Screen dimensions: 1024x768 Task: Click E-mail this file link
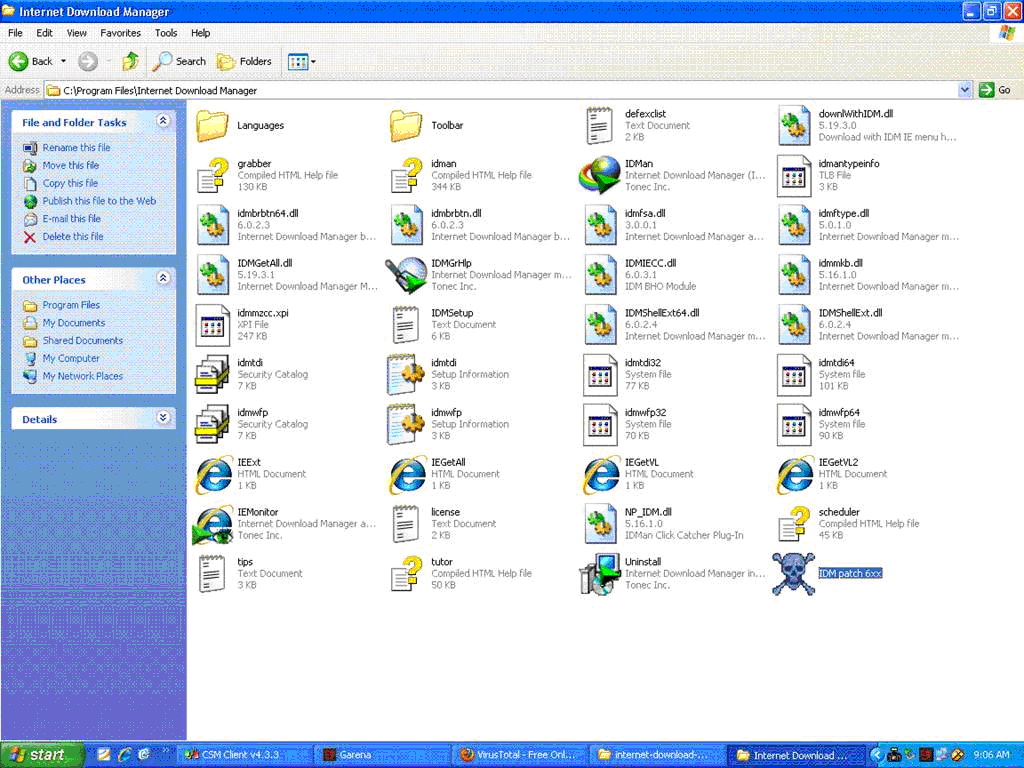[x=71, y=219]
